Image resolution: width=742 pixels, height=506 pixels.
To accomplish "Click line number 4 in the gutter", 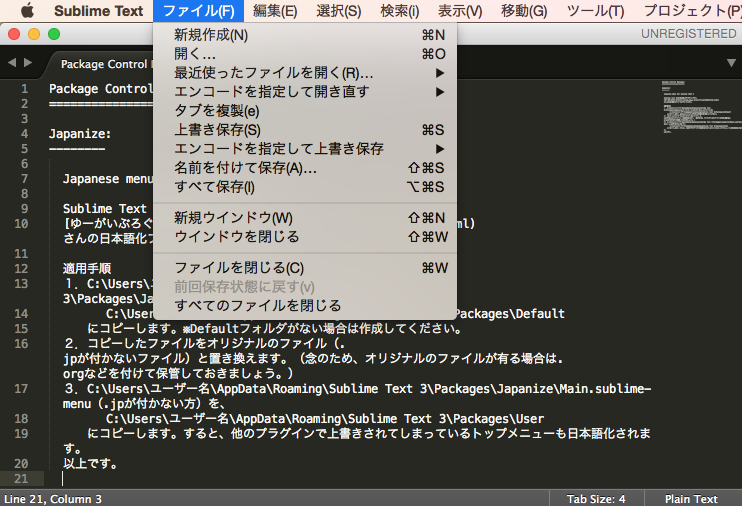I will (x=25, y=133).
